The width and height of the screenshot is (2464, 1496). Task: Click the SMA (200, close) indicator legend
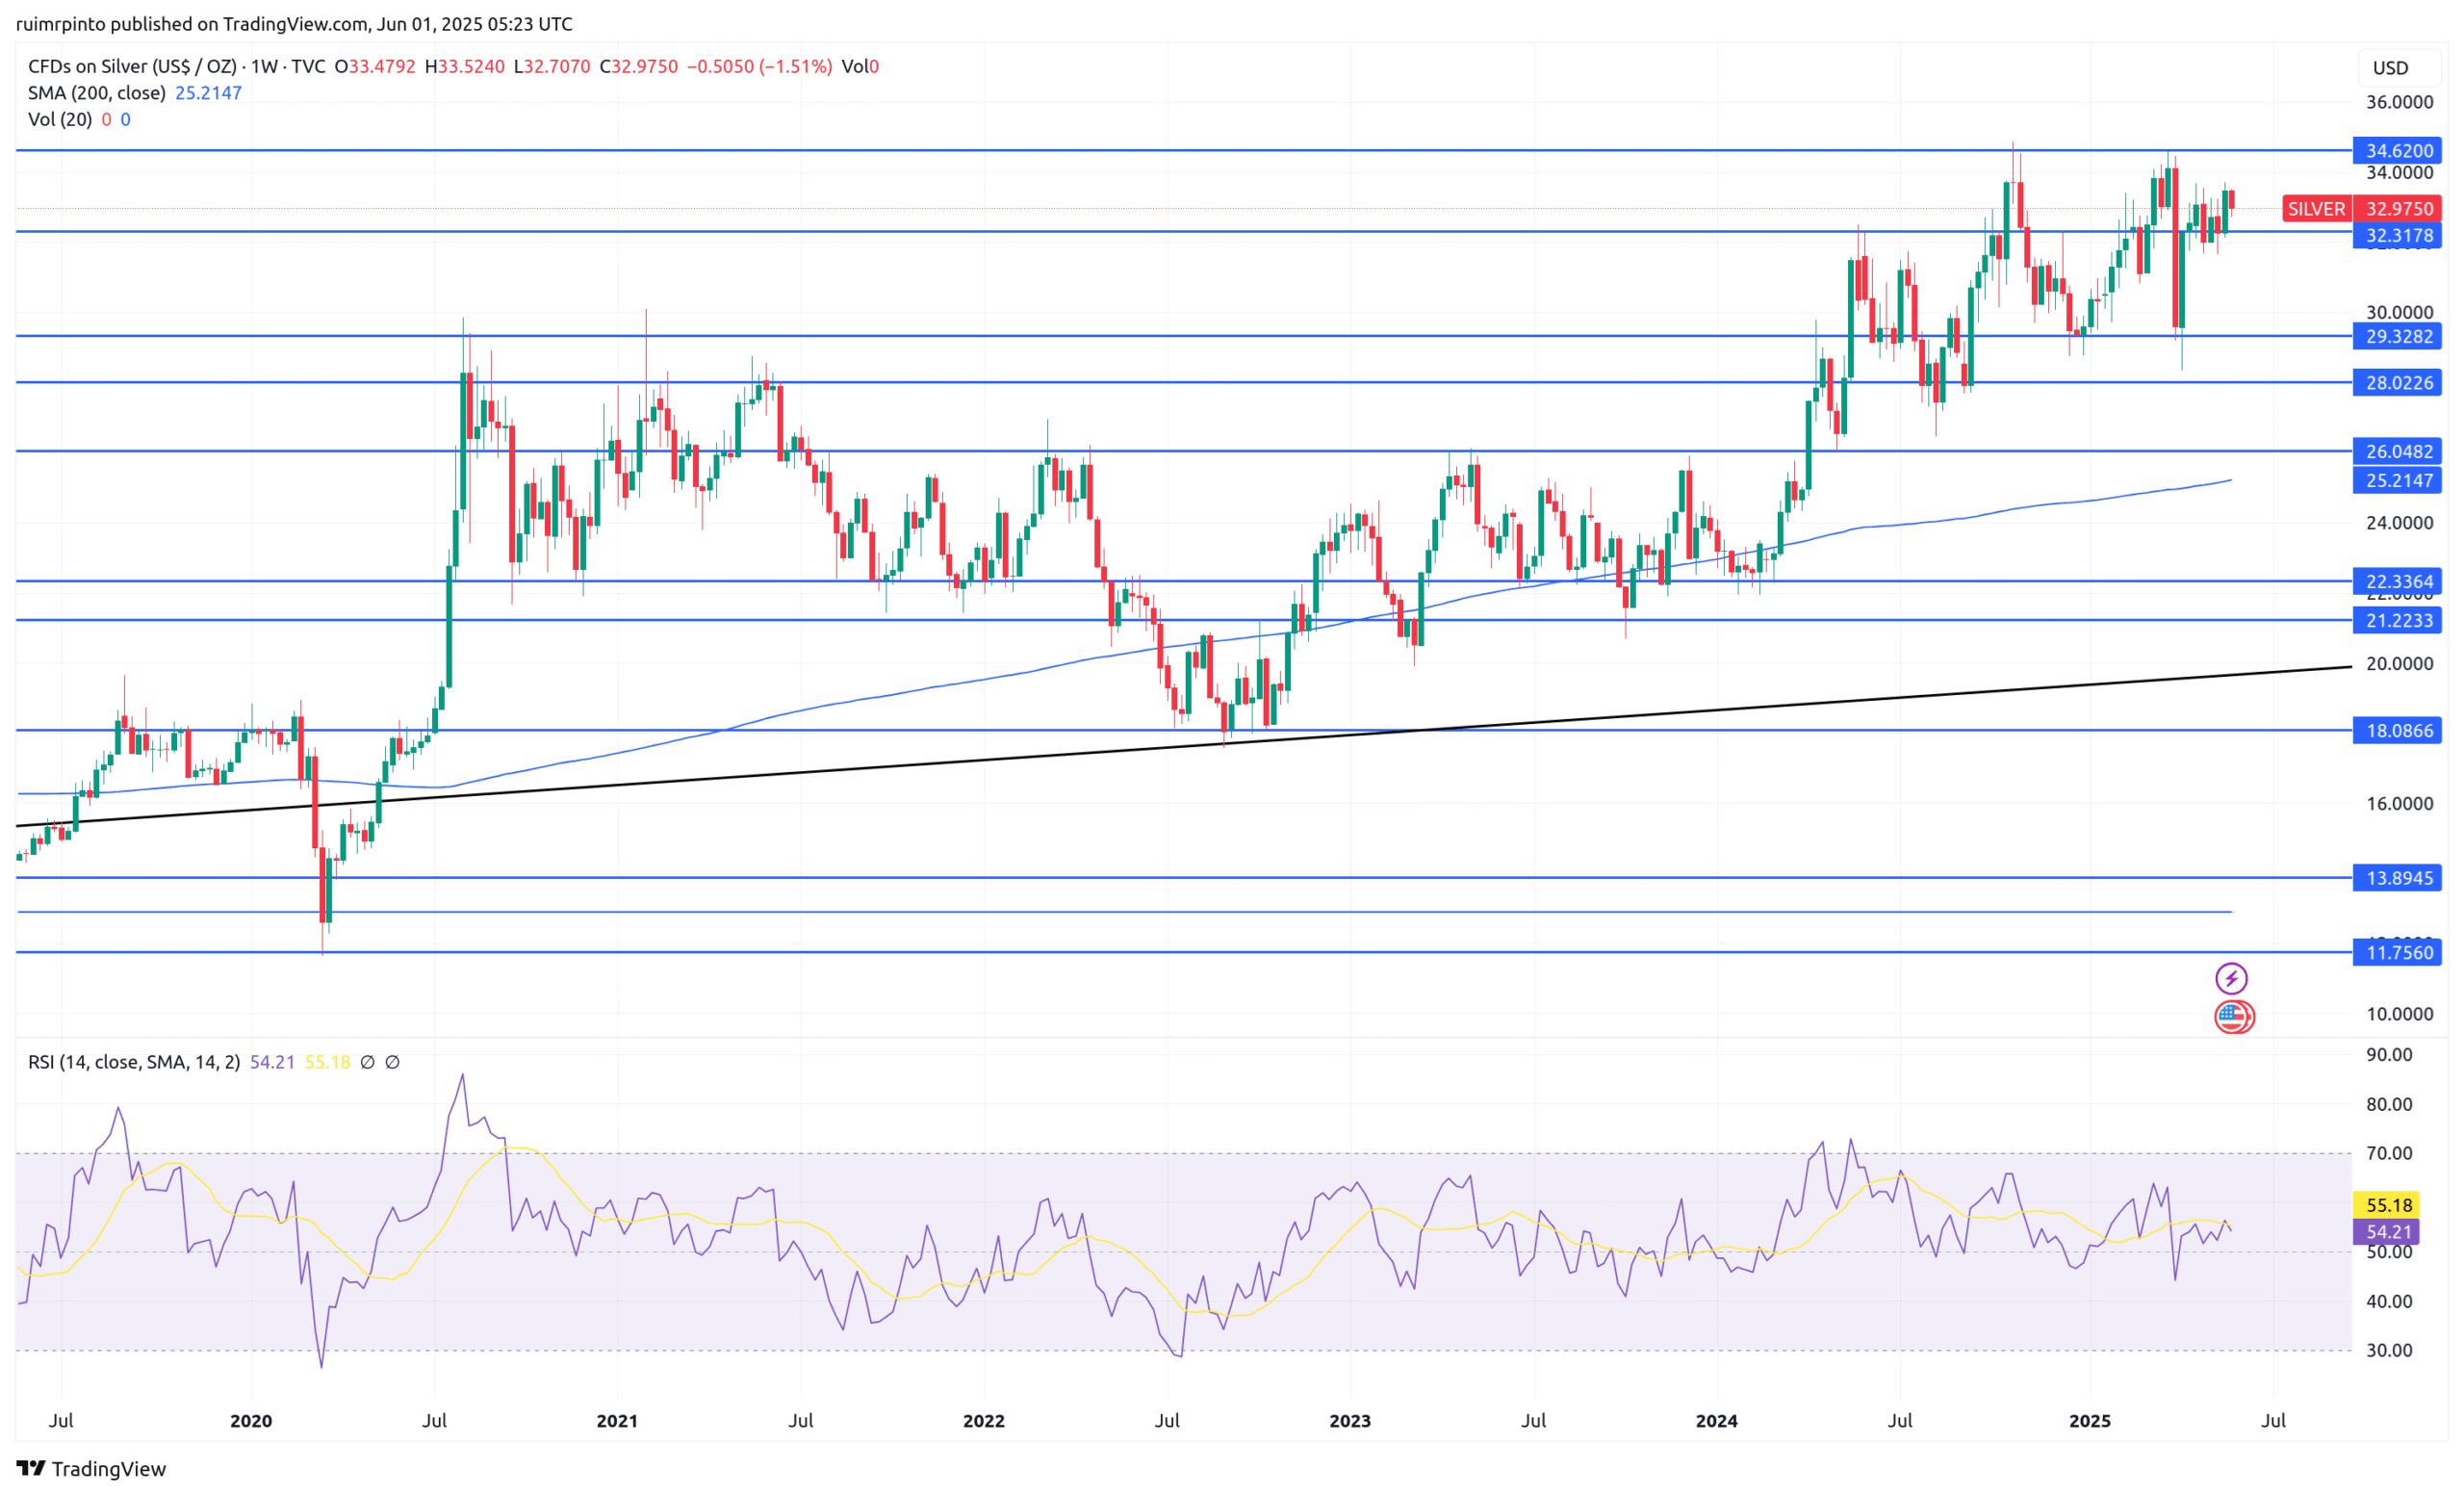(x=97, y=93)
